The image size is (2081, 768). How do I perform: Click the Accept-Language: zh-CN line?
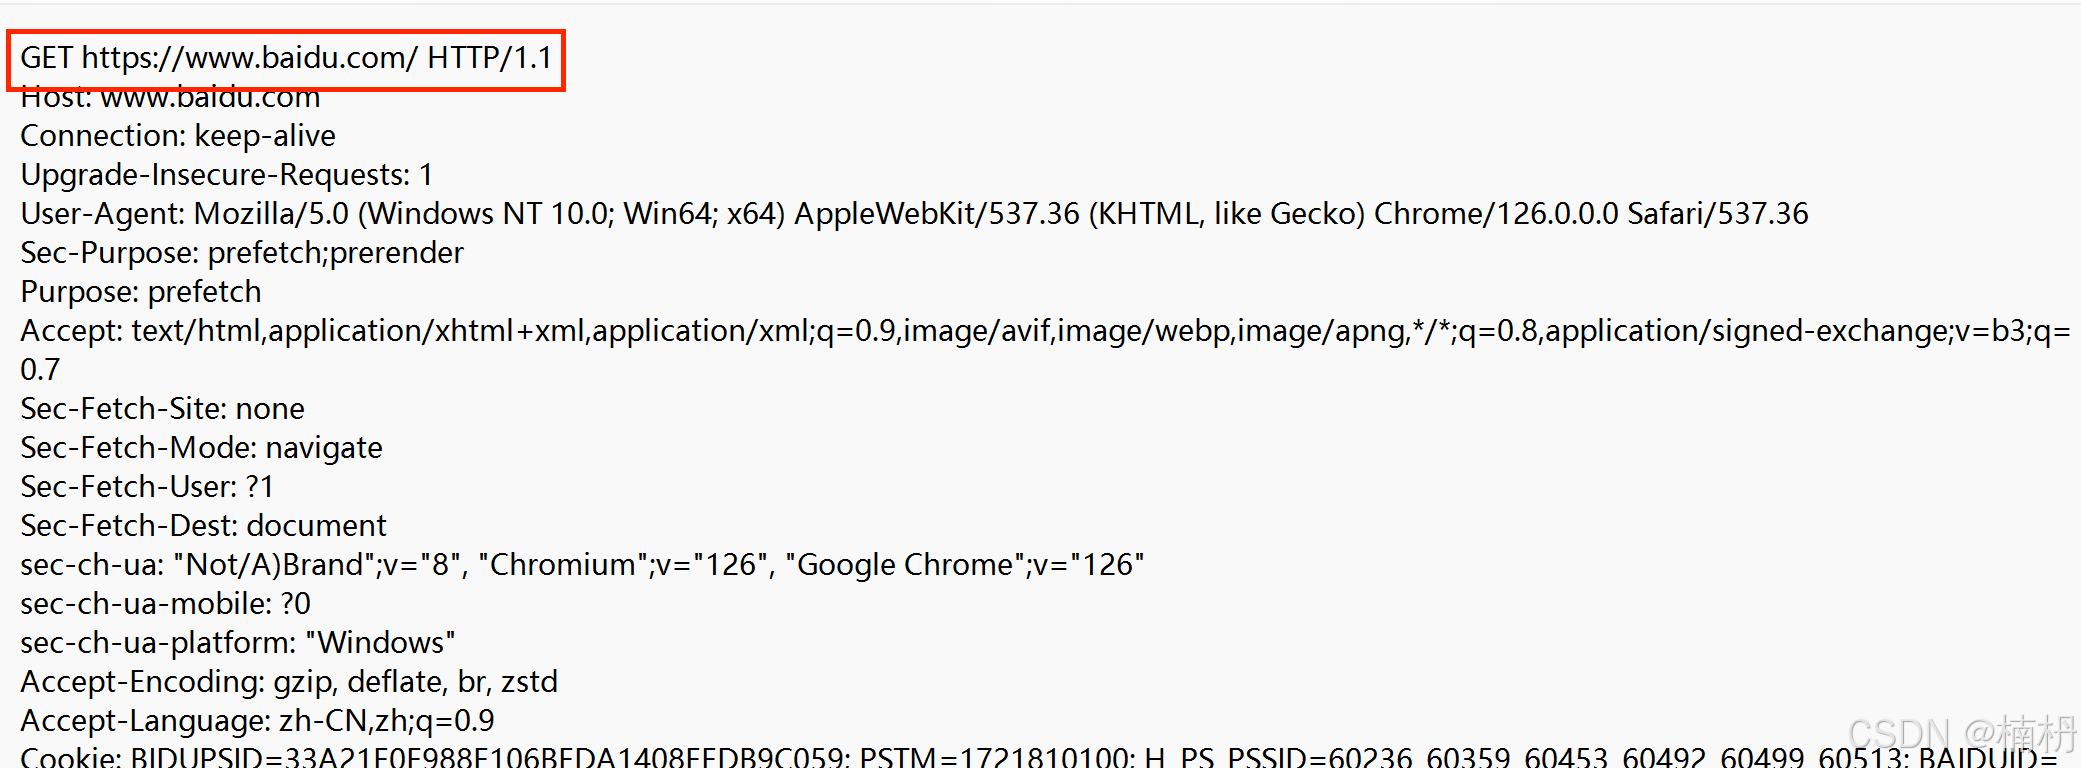tap(257, 721)
